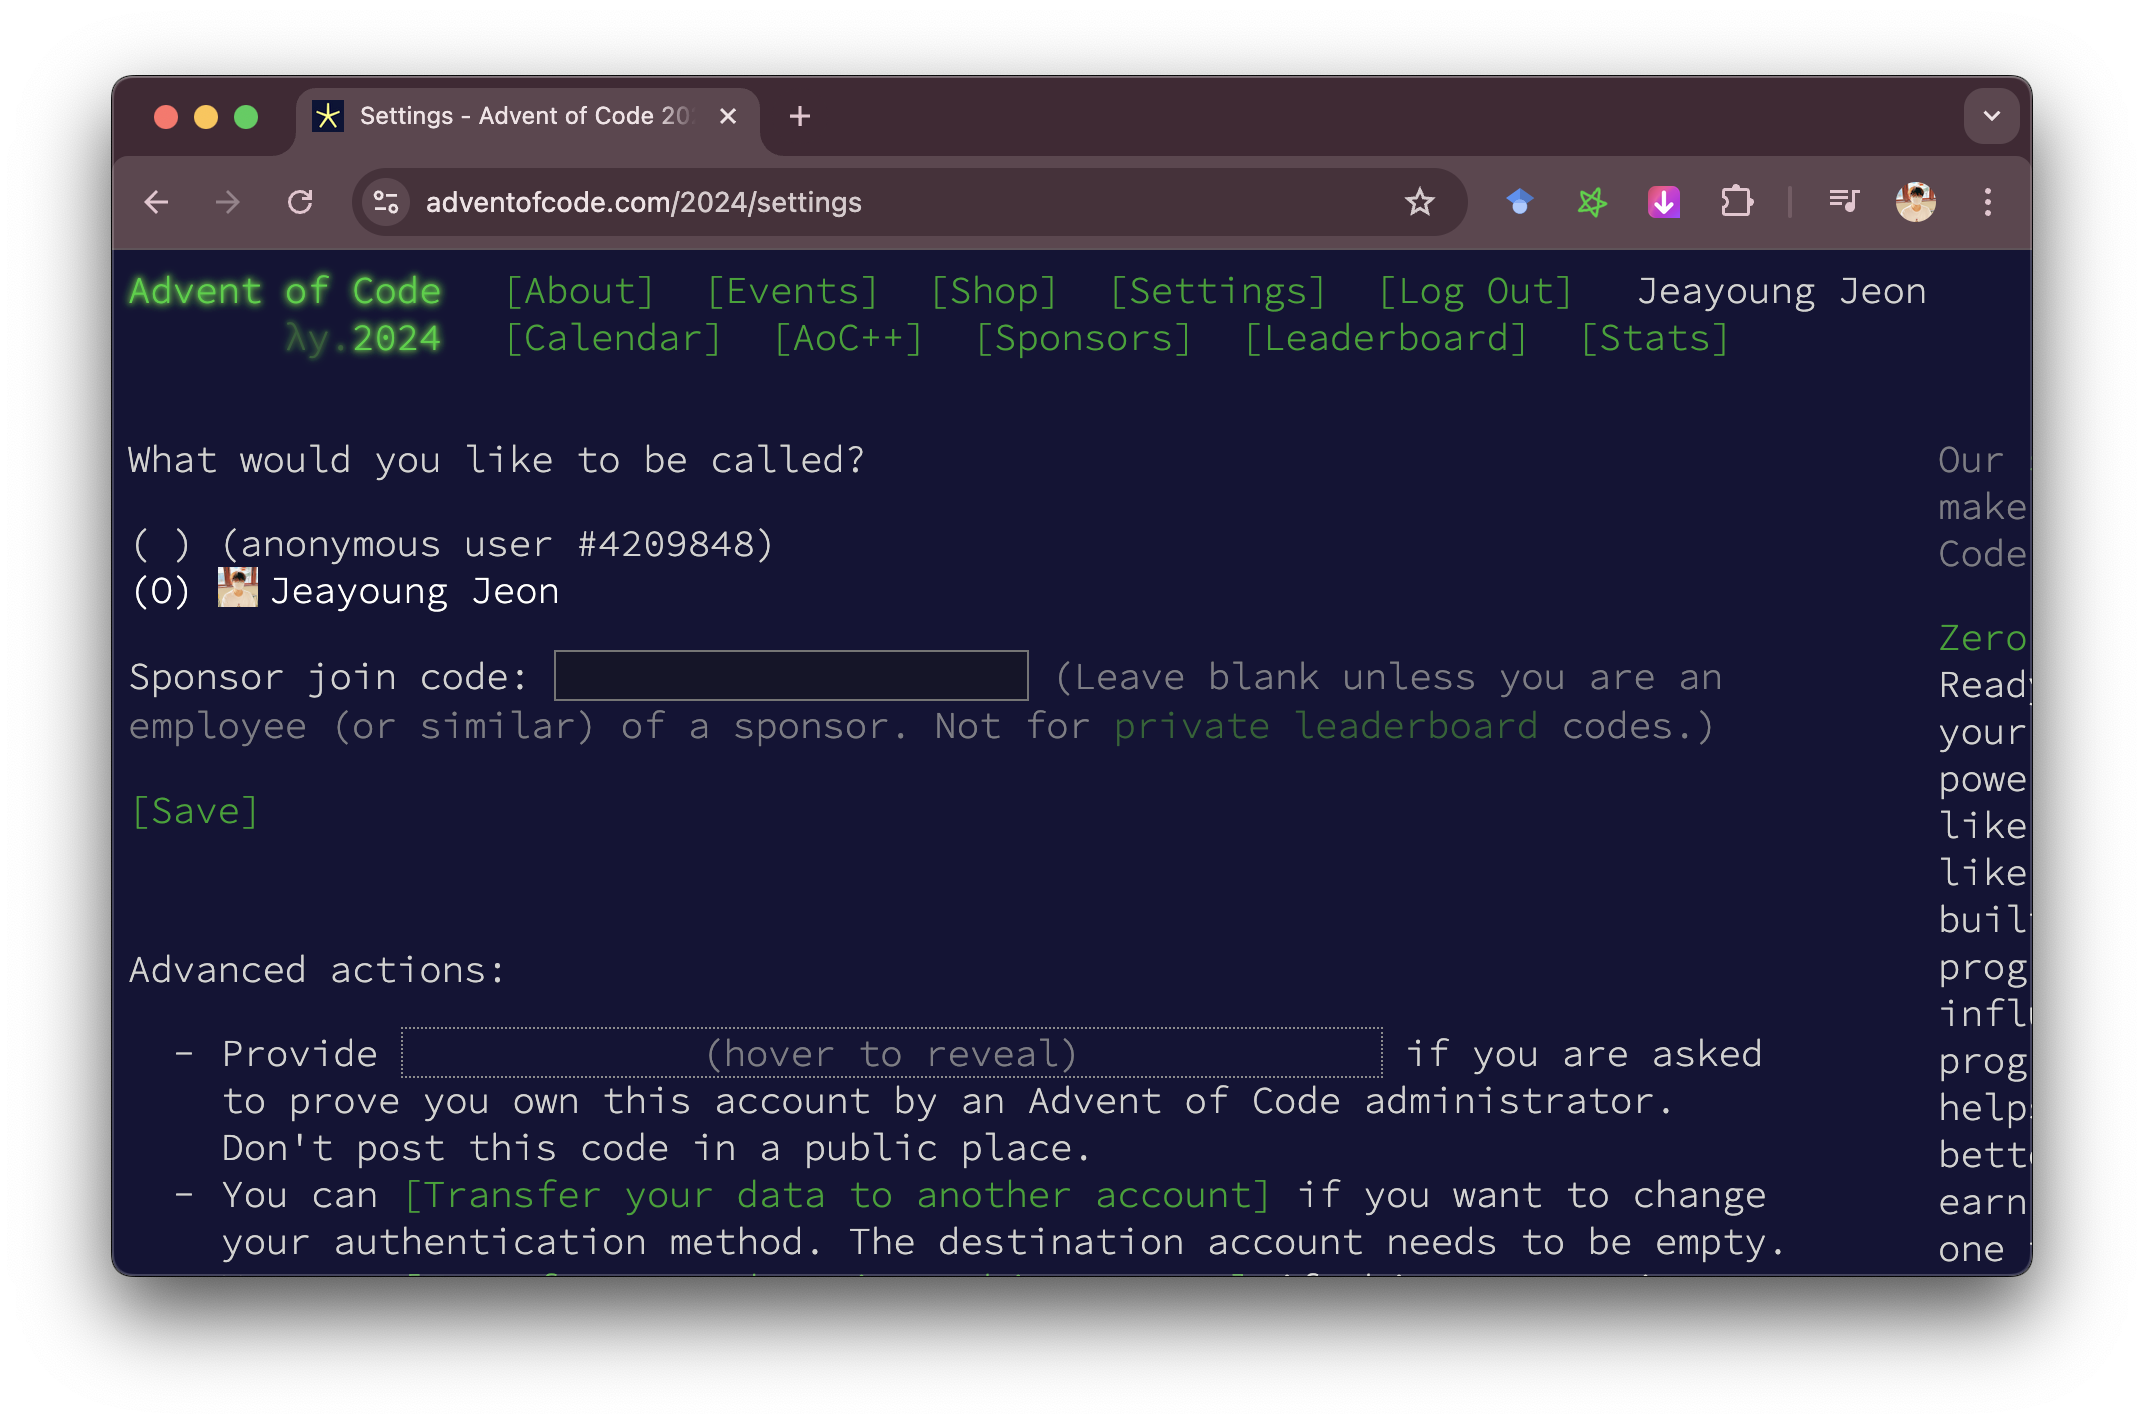2144x1424 pixels.
Task: Expand the tab search dropdown chevron
Action: tap(1991, 117)
